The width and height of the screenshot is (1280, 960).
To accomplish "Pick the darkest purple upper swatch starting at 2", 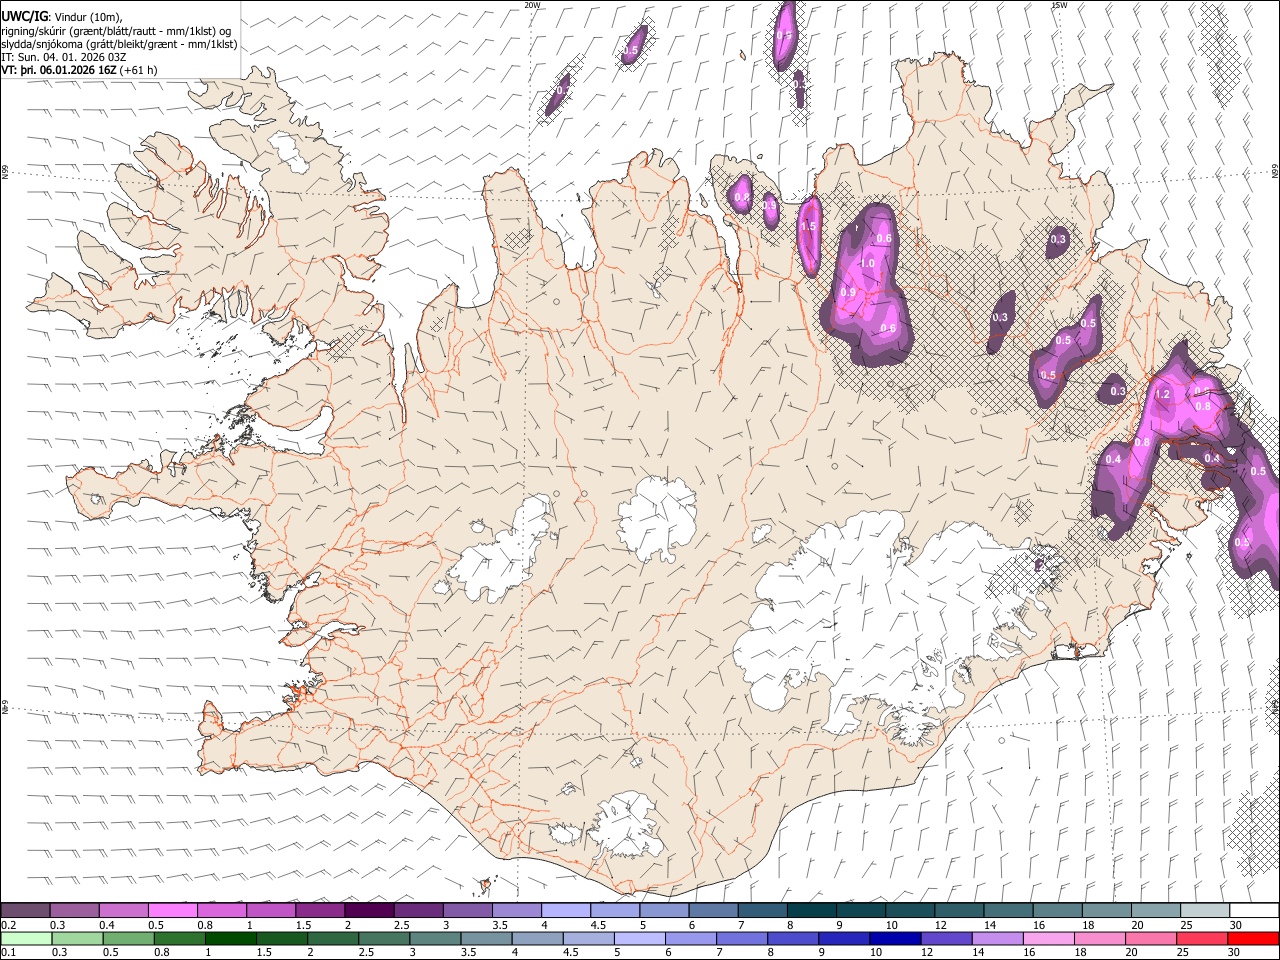I will tap(369, 910).
